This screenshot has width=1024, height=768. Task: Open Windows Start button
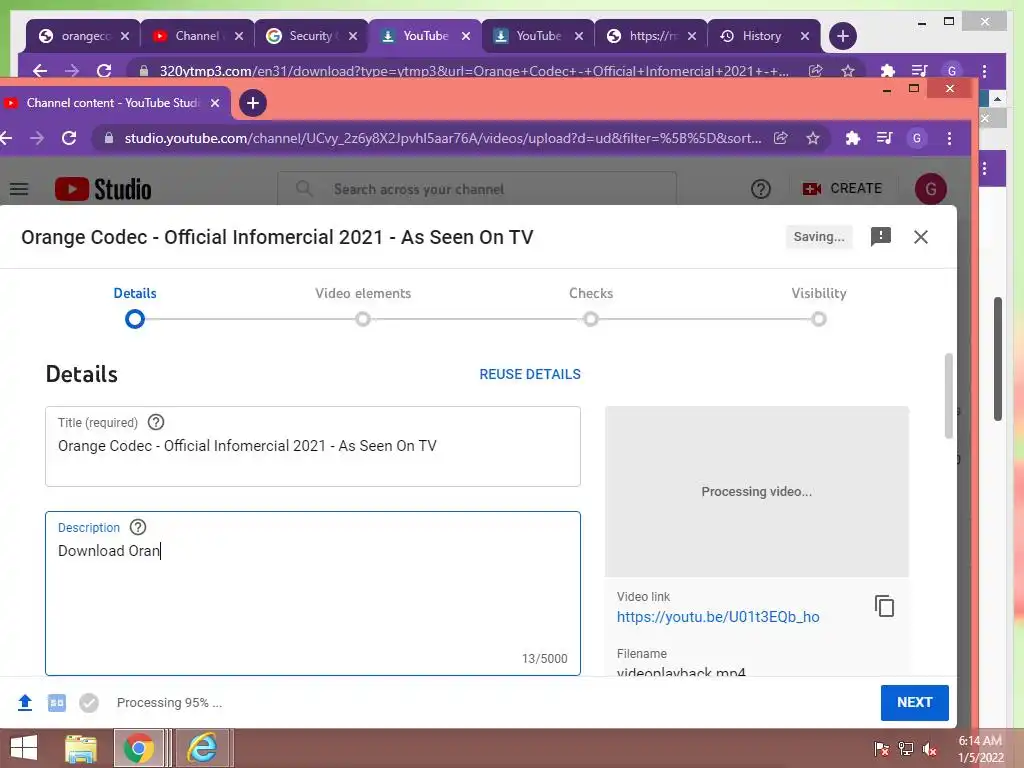(24, 748)
